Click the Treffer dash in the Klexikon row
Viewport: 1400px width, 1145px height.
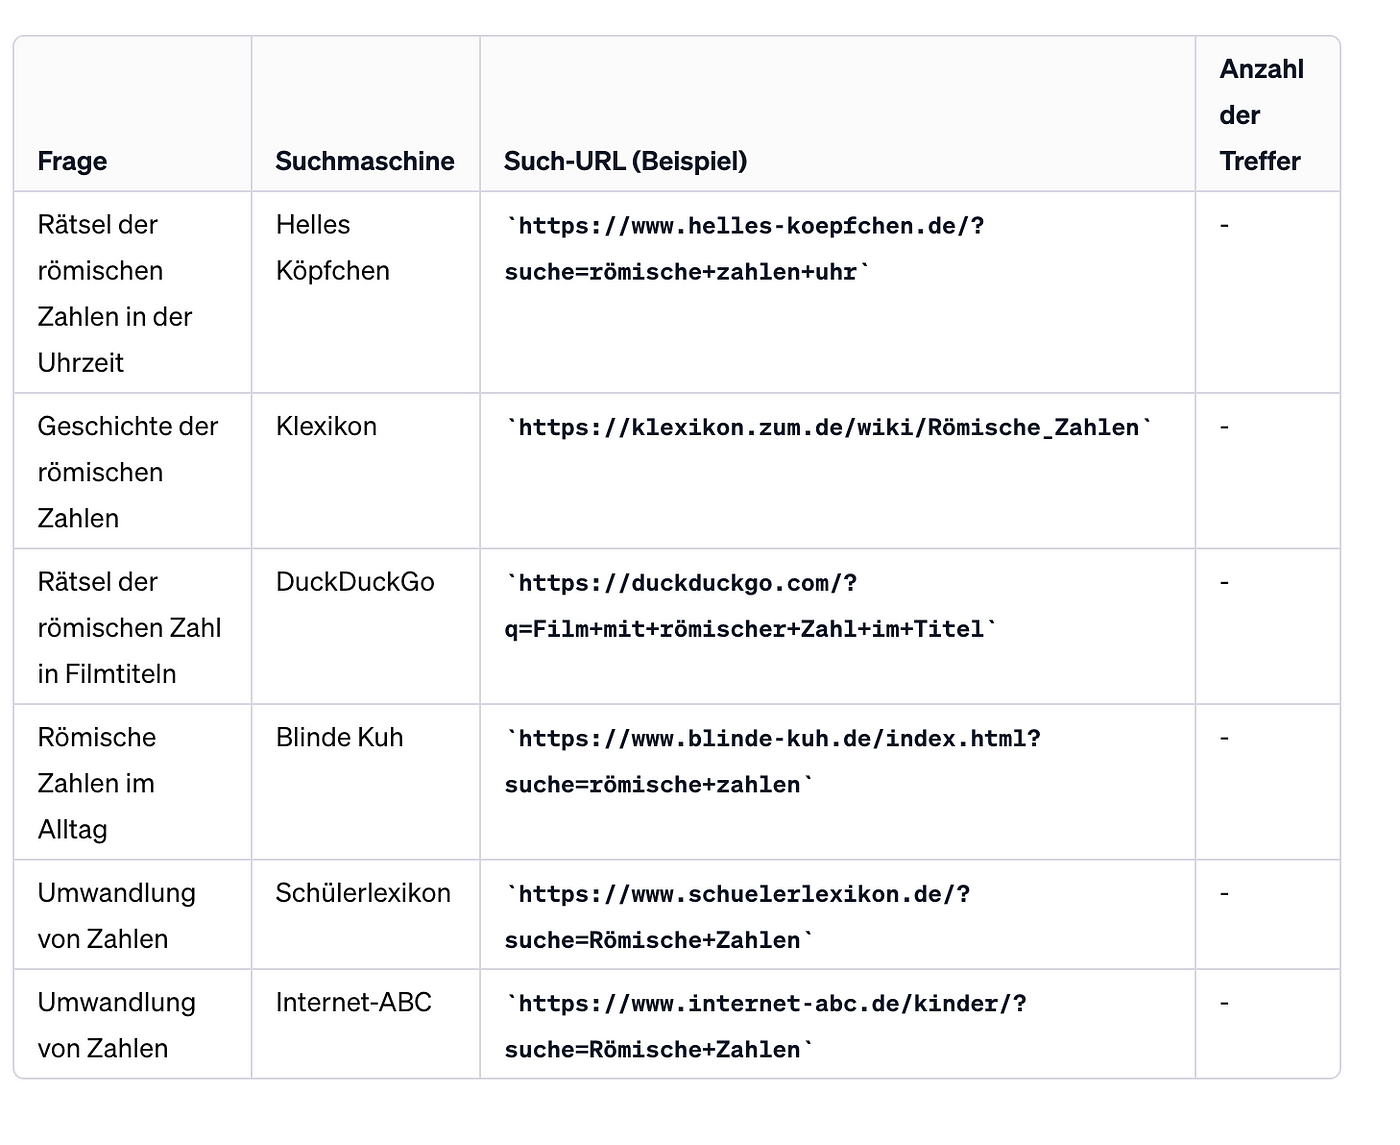(1224, 427)
